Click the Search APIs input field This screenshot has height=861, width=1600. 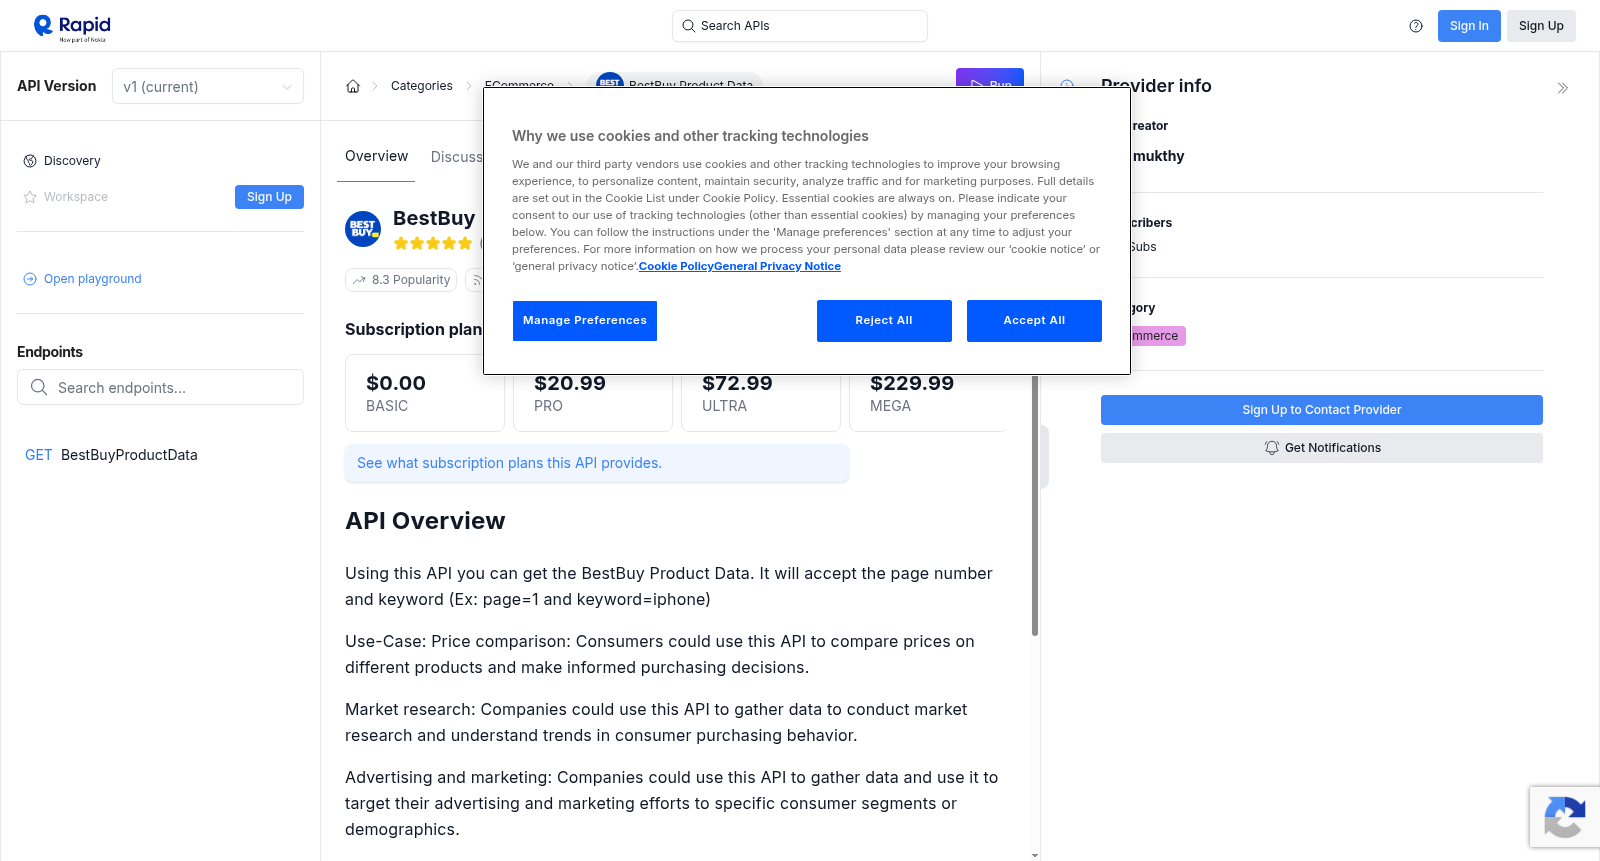click(800, 26)
